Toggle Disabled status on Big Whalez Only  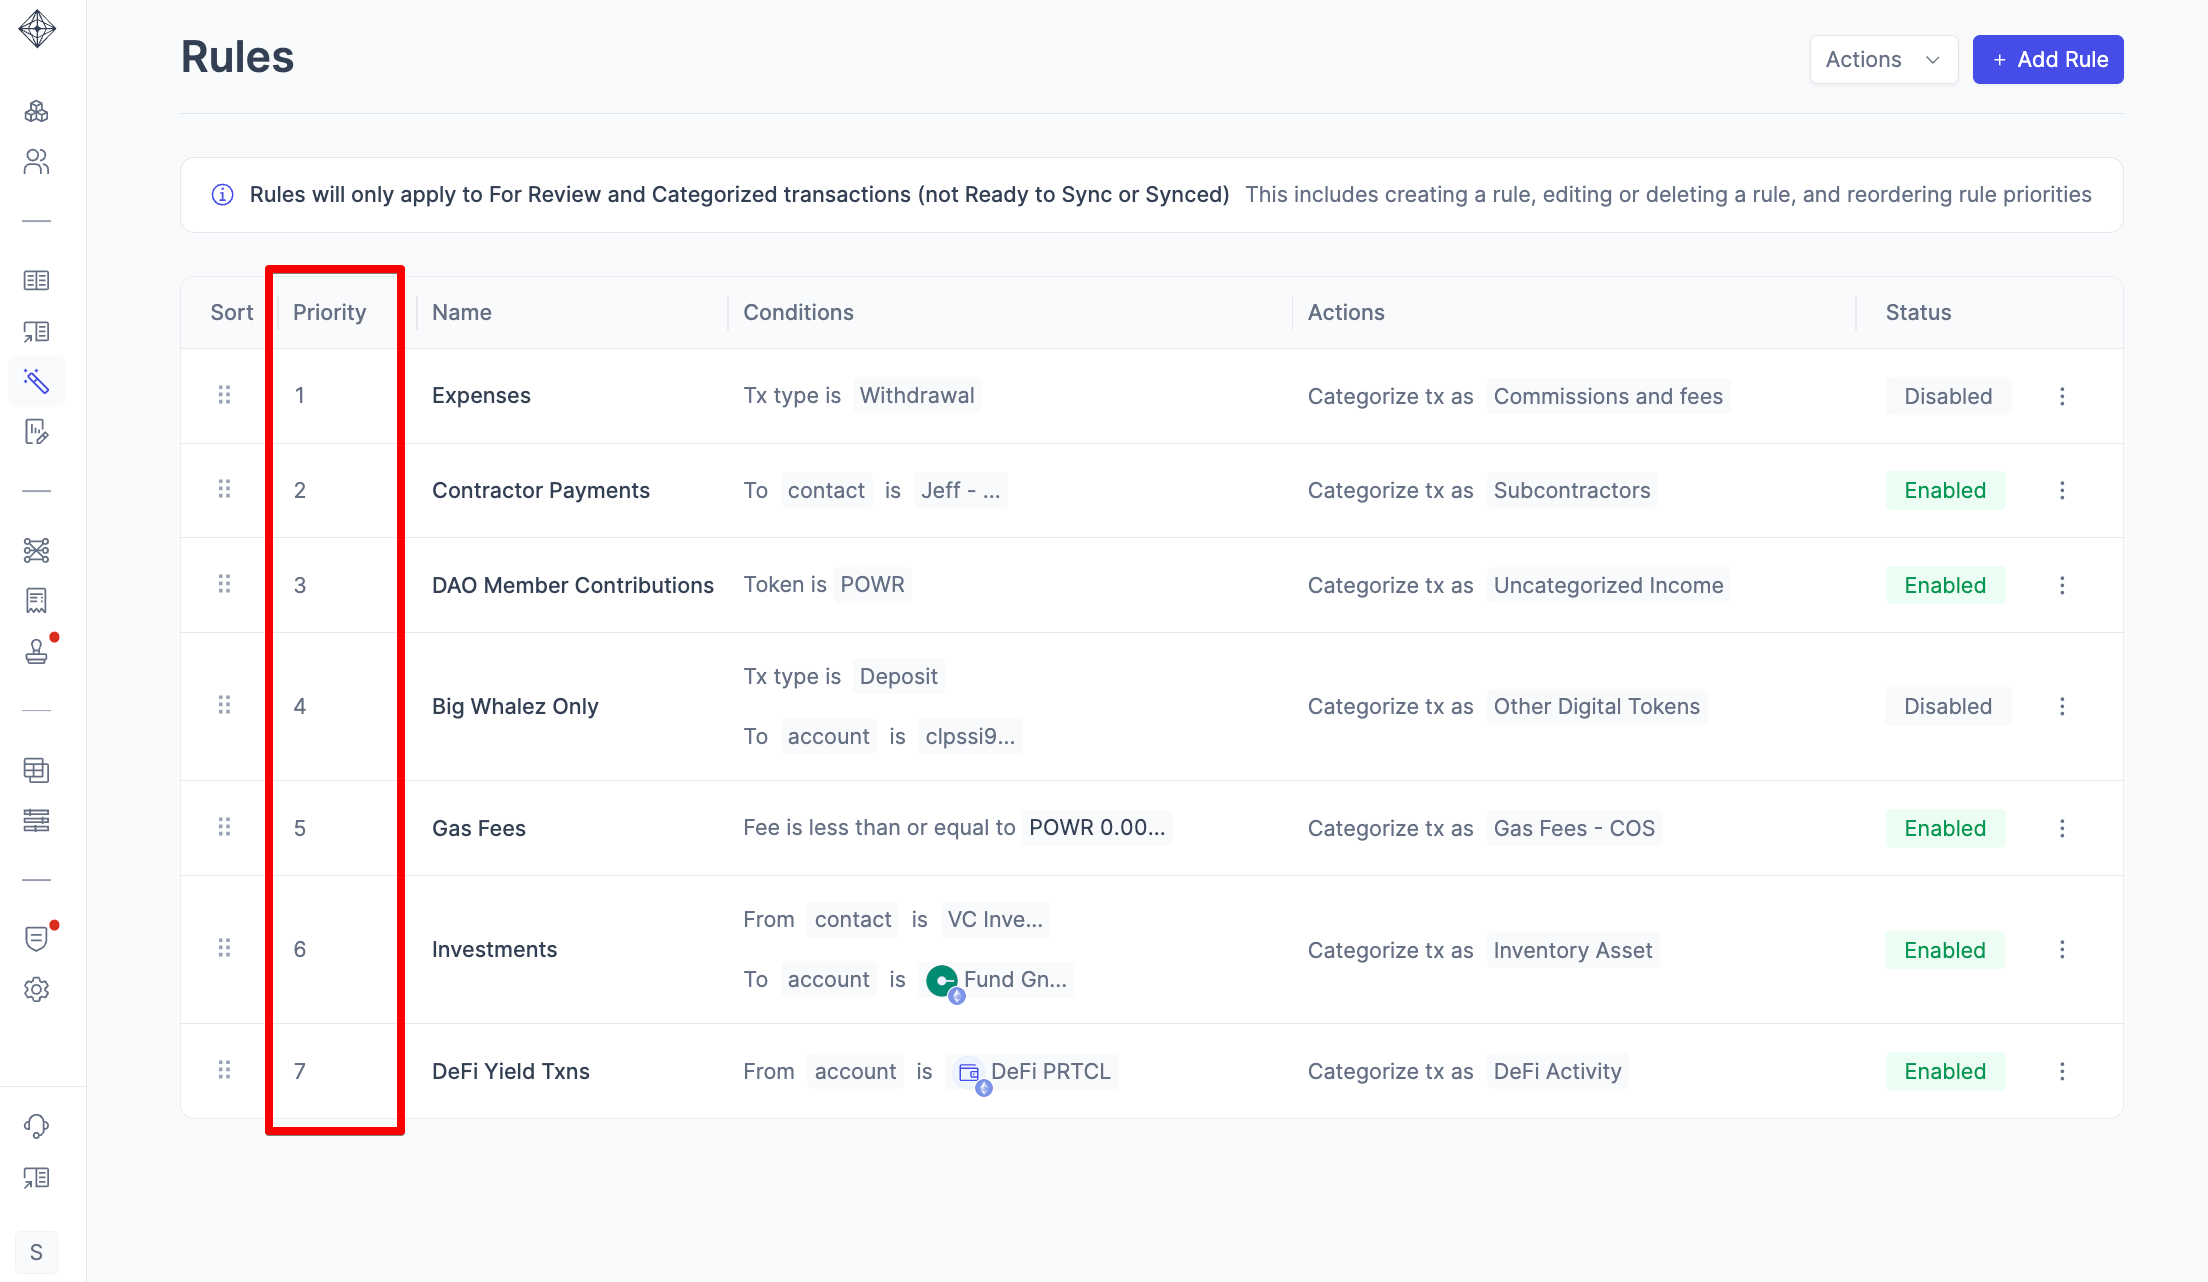click(x=1947, y=706)
